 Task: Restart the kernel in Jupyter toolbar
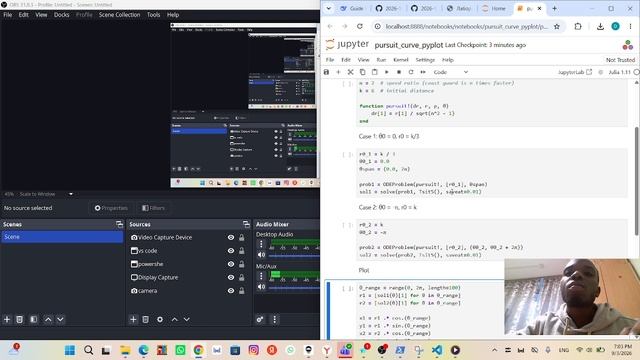(411, 72)
